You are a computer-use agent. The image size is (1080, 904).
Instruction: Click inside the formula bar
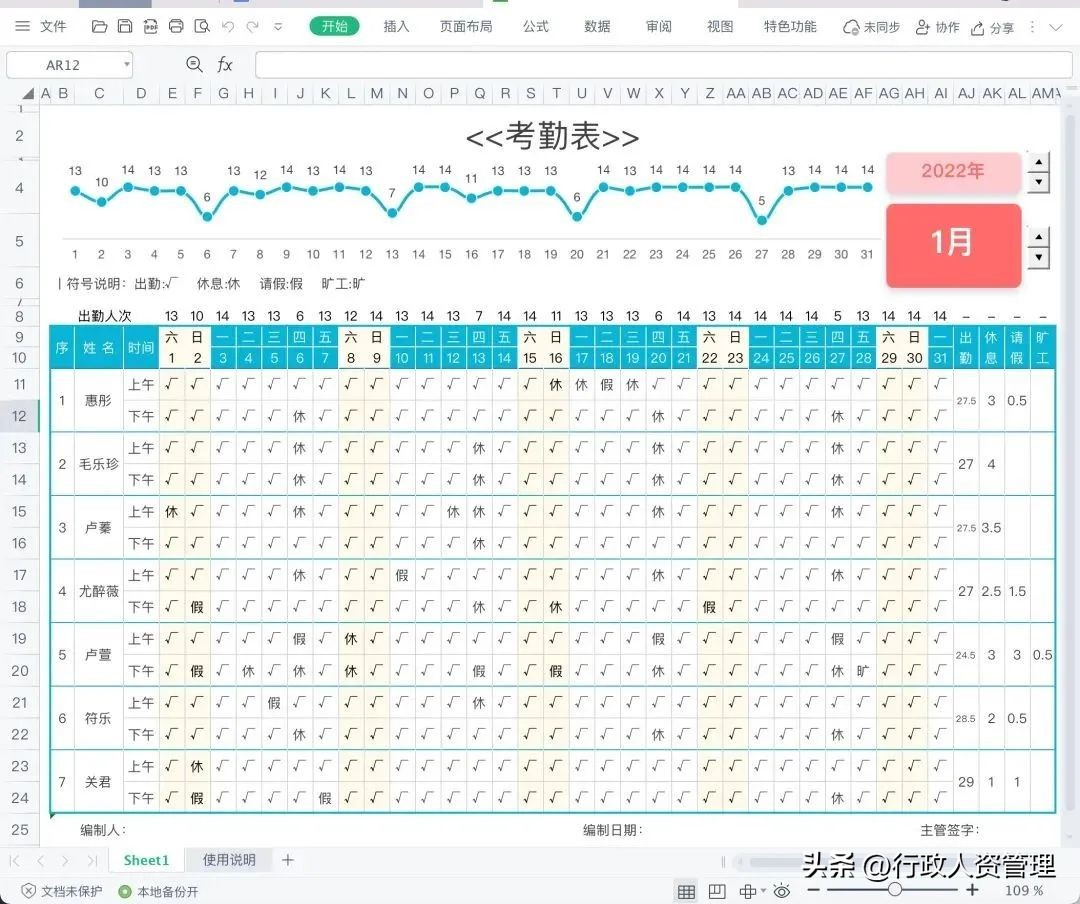point(650,64)
